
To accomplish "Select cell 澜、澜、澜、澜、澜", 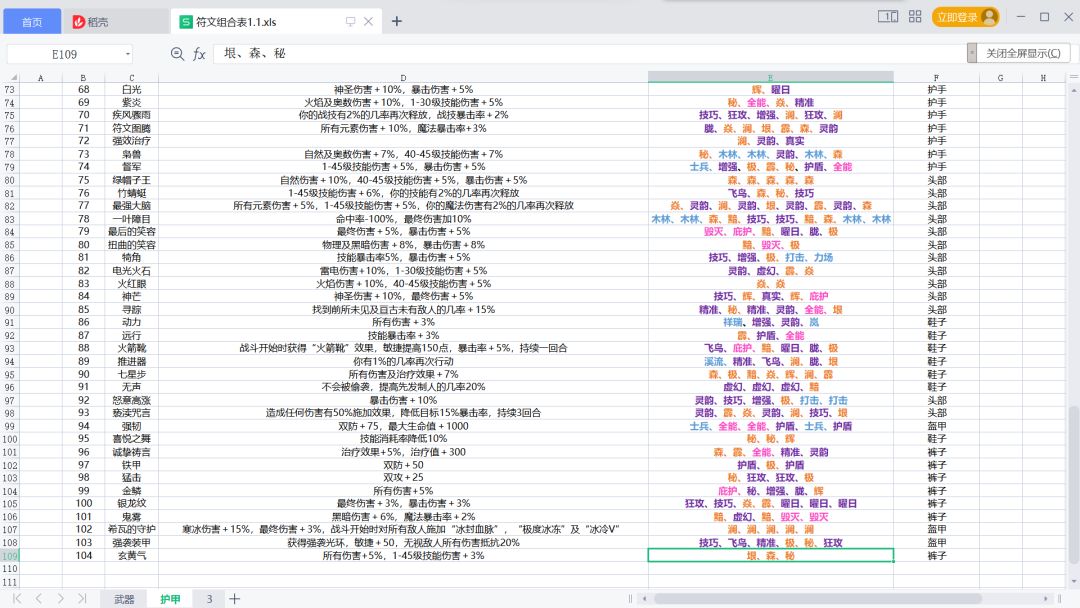I will [771, 530].
